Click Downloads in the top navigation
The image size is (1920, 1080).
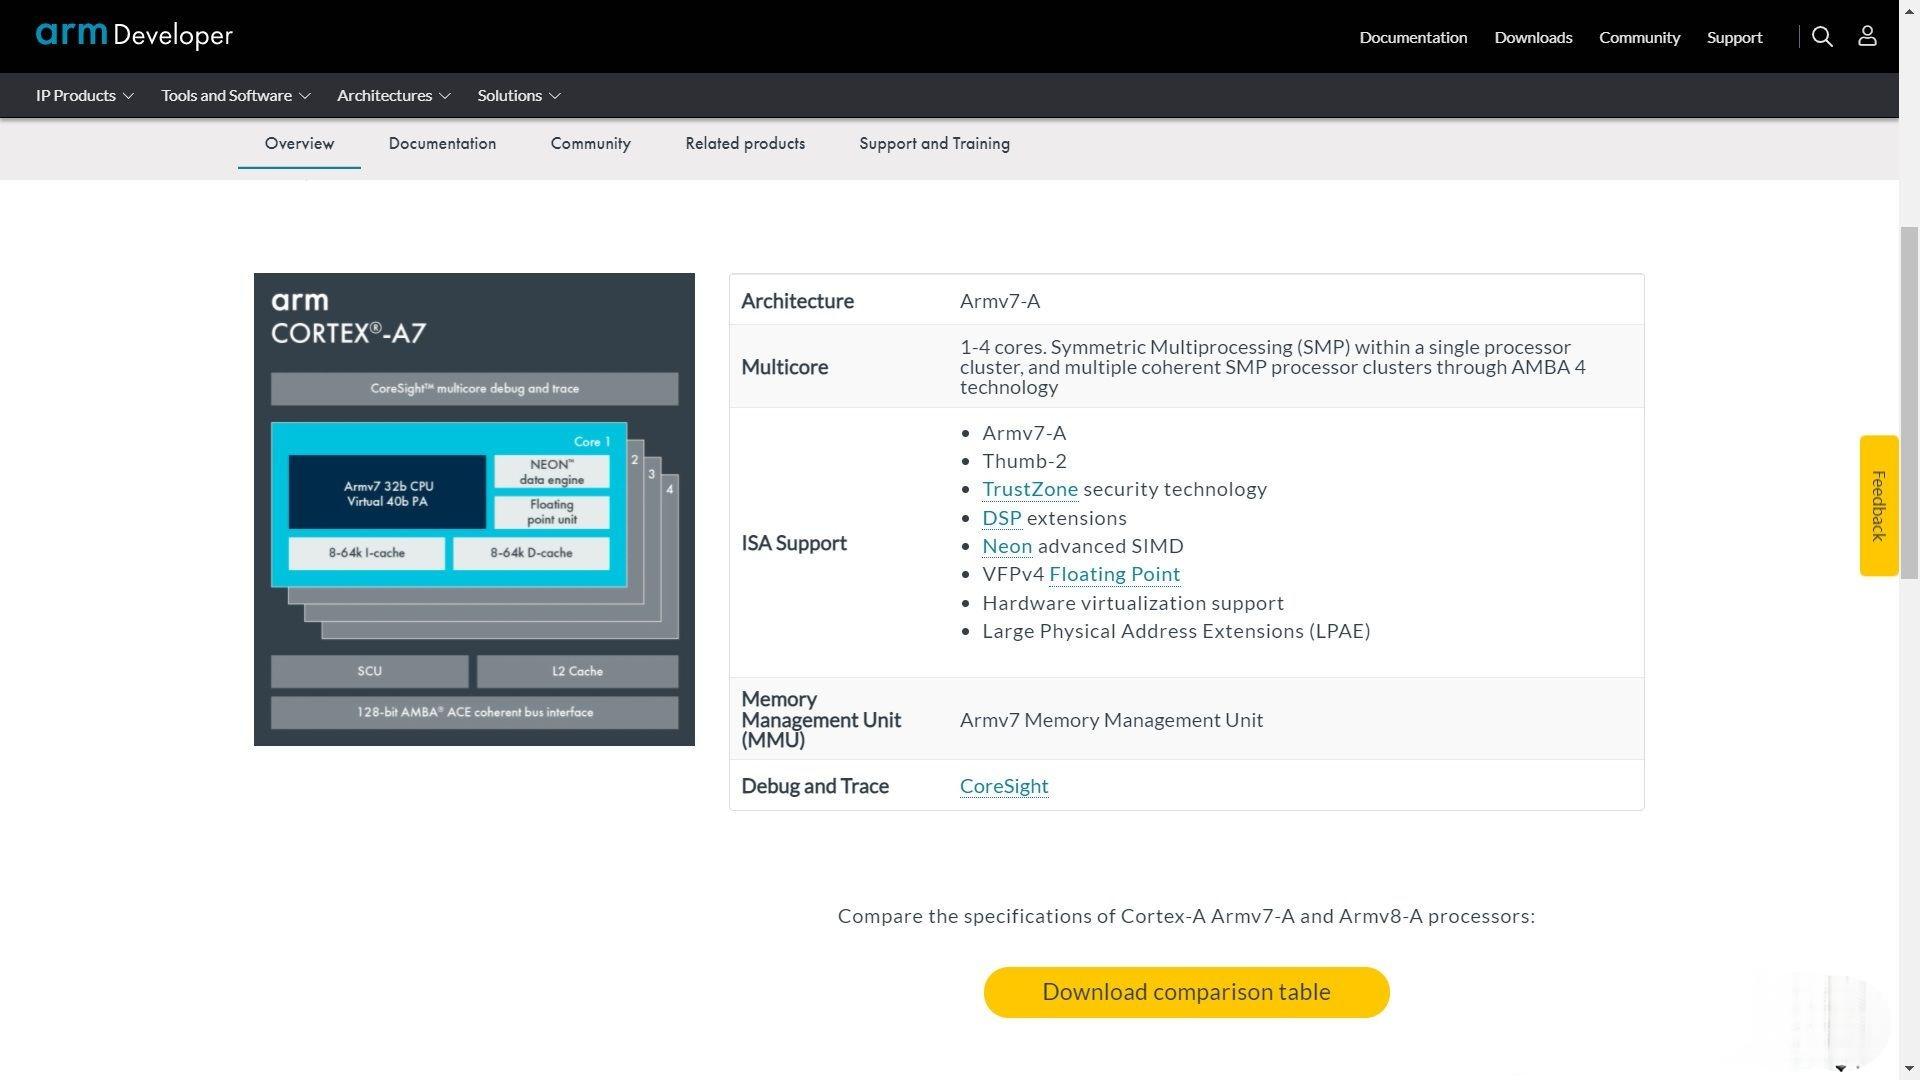tap(1533, 37)
